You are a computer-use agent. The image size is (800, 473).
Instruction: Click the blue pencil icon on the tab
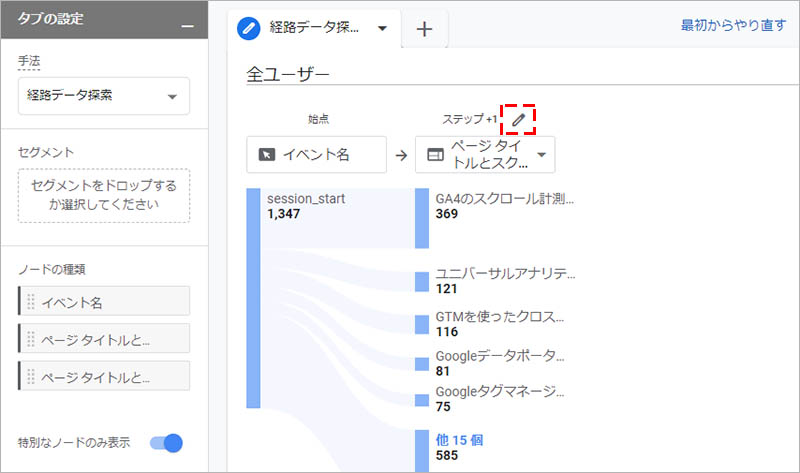(248, 29)
